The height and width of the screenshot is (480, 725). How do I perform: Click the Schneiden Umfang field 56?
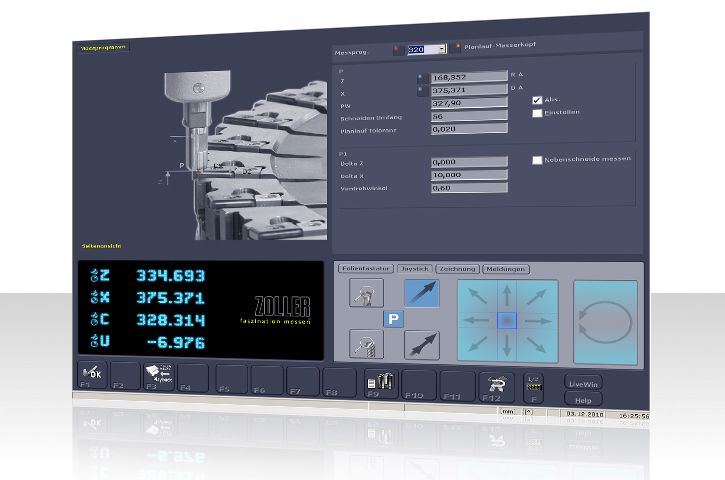(x=469, y=116)
